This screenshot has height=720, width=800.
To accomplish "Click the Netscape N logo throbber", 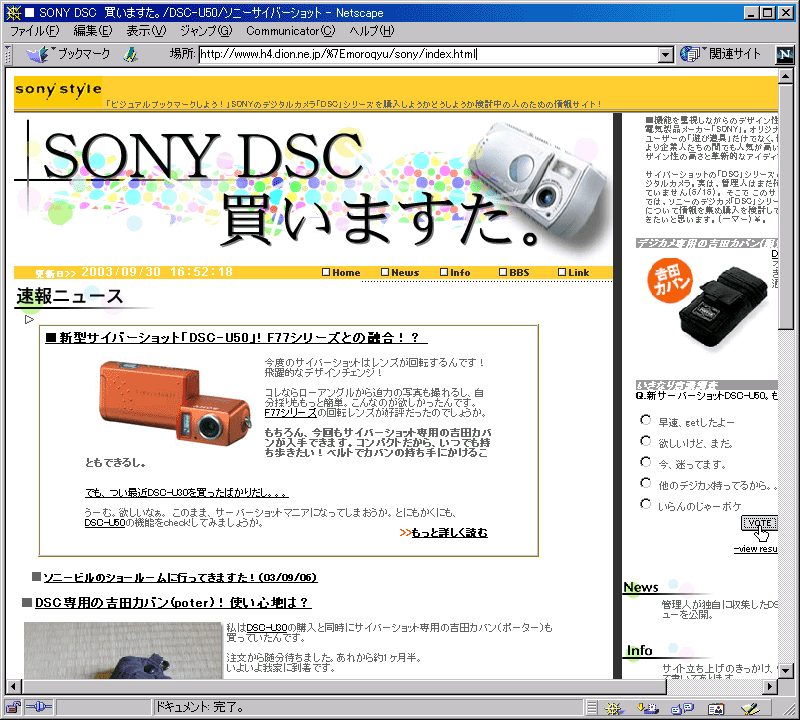I will [785, 54].
